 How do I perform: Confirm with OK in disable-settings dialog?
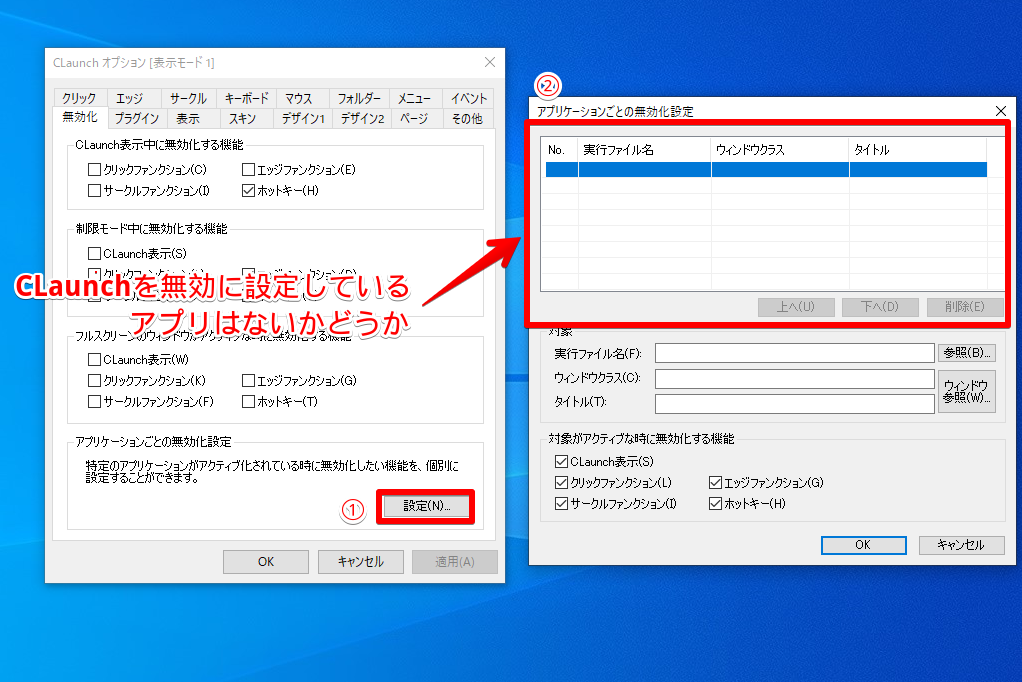tap(864, 545)
